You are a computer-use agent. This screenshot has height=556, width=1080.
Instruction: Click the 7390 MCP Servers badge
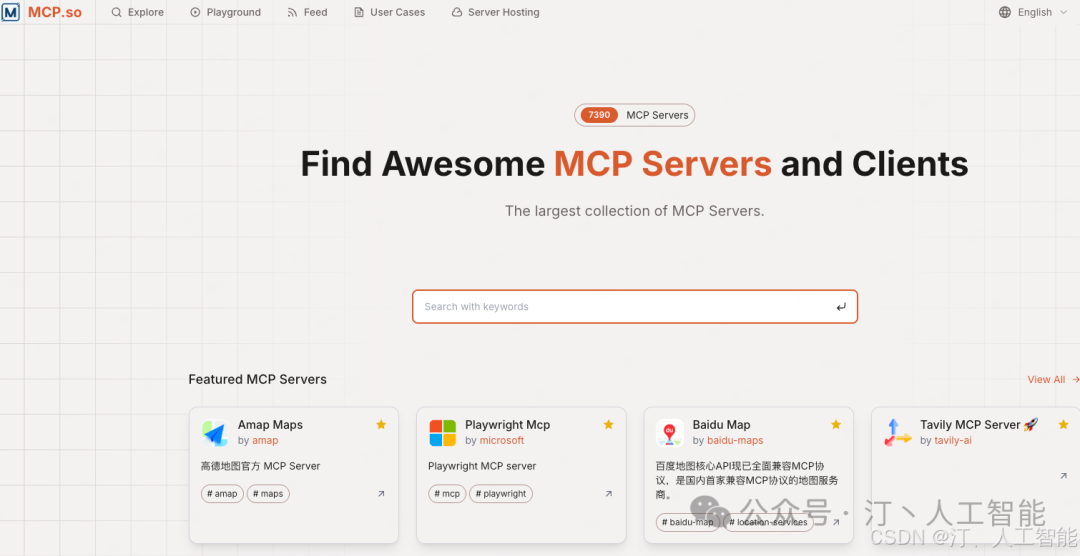[634, 115]
